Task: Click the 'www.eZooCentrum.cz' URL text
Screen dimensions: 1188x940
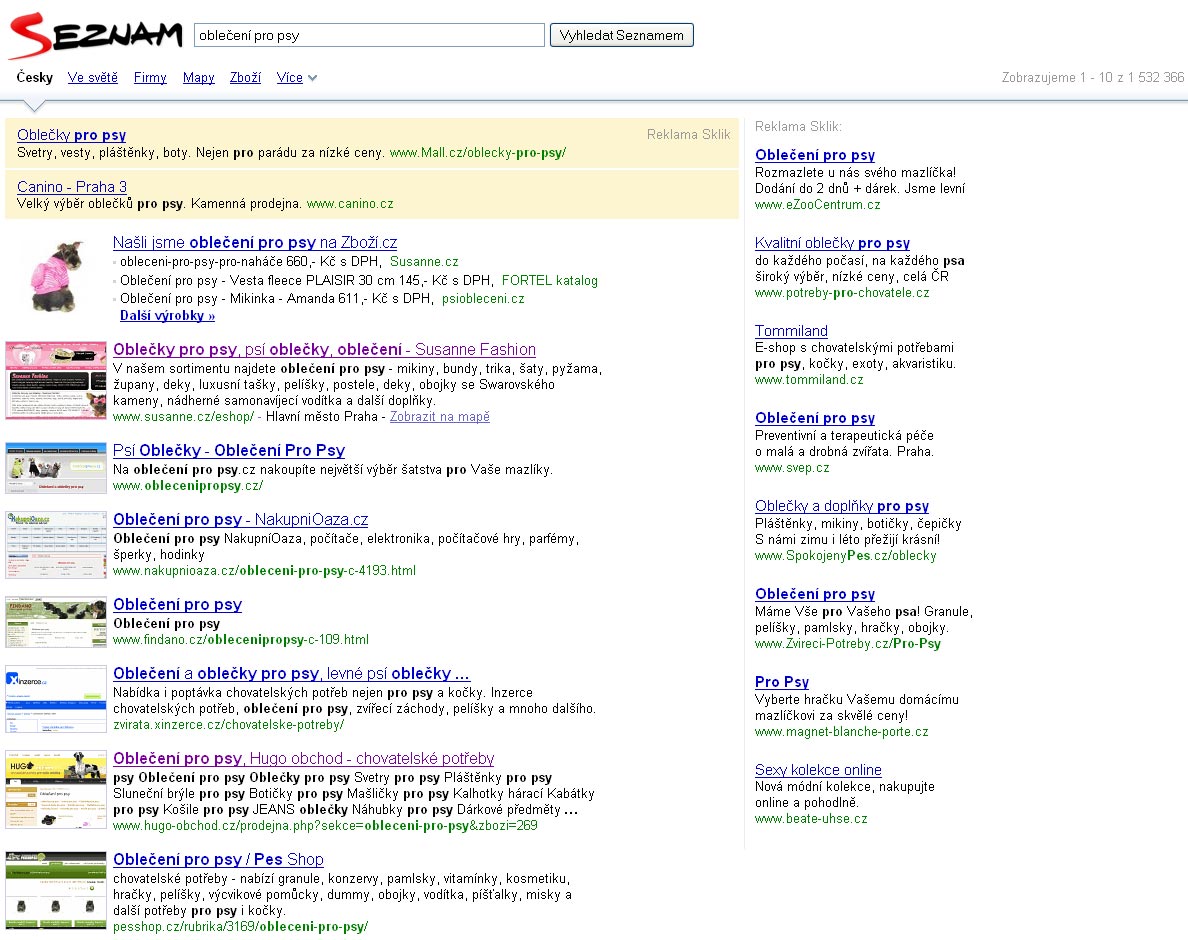Action: [x=818, y=205]
